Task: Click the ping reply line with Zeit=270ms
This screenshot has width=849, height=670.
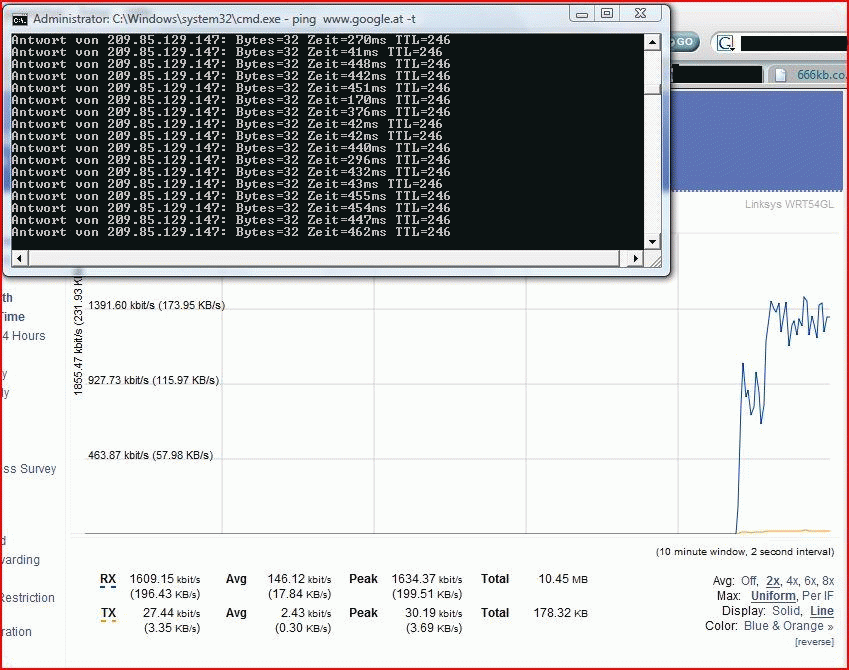Action: click(x=231, y=40)
